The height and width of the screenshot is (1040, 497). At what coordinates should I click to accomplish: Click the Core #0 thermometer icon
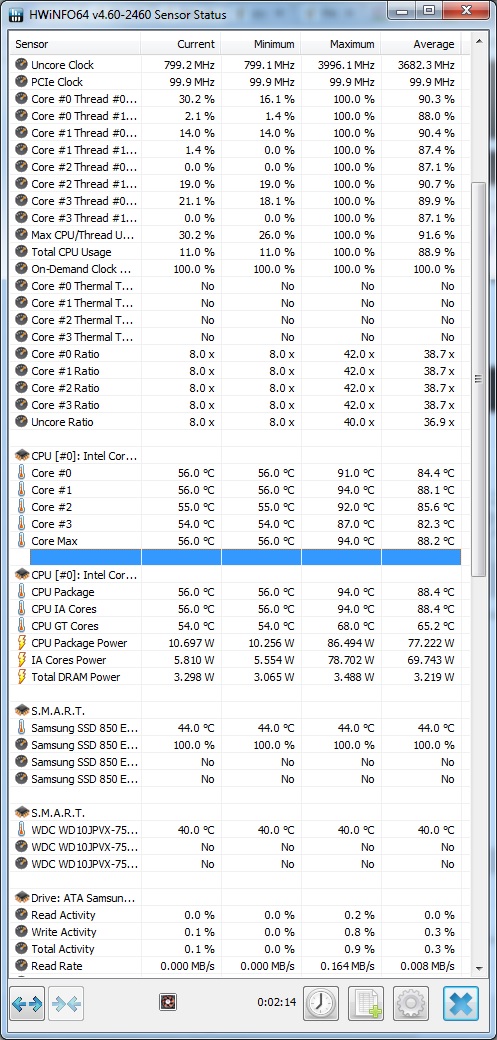pos(21,473)
